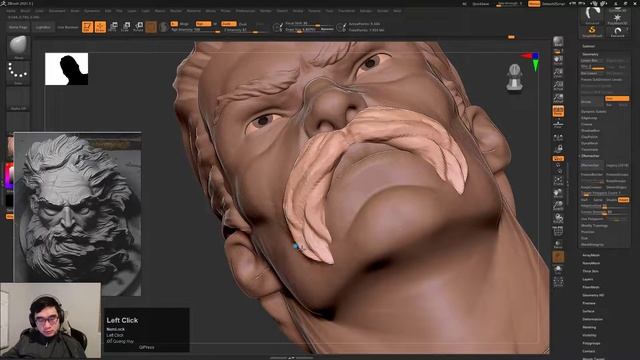Select the Scale transform tool in top shelf

126,27
